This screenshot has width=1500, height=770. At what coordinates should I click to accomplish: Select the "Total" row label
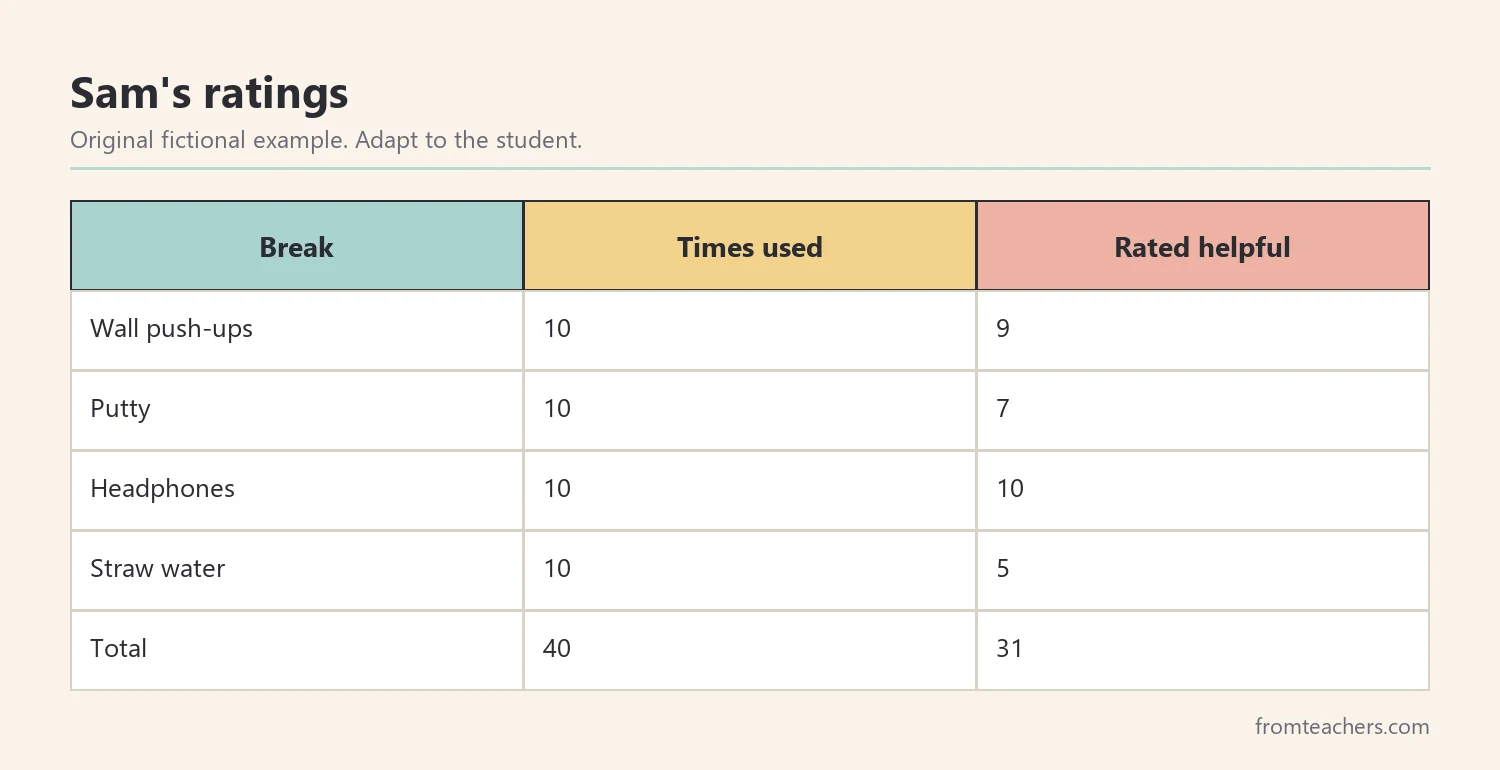[x=118, y=649]
